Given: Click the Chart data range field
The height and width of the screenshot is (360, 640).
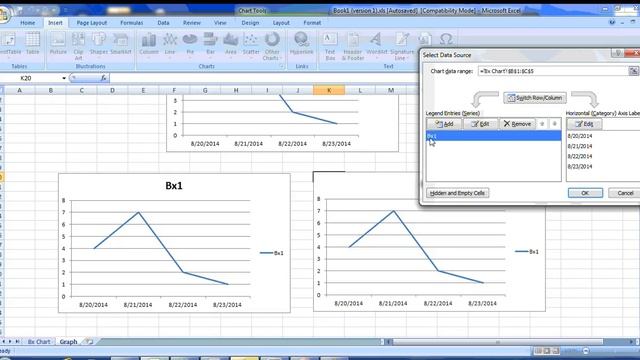Looking at the screenshot, I should (553, 71).
